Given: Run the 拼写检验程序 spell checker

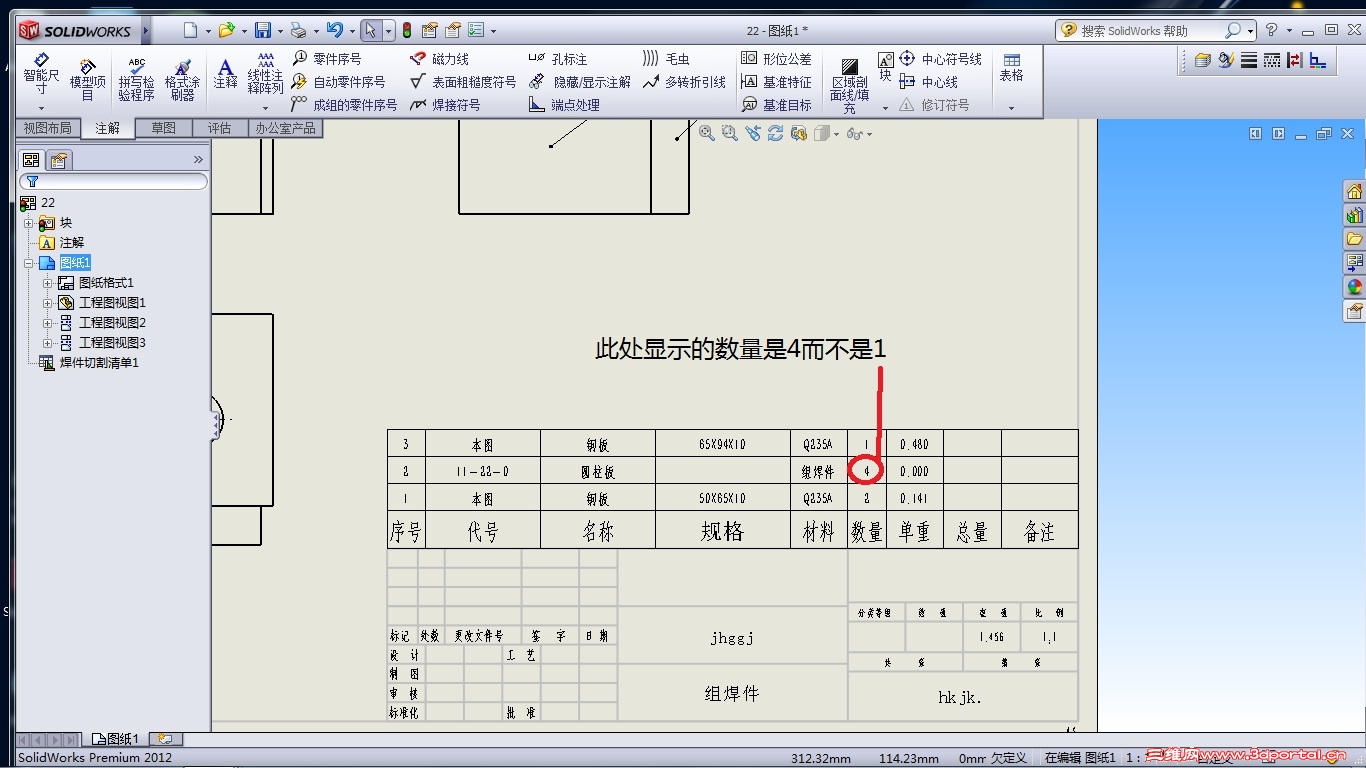Looking at the screenshot, I should (136, 79).
